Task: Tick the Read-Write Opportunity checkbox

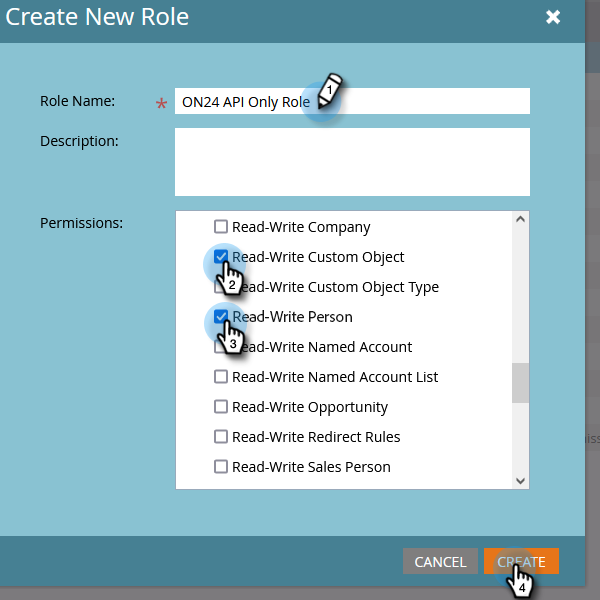Action: click(x=221, y=406)
